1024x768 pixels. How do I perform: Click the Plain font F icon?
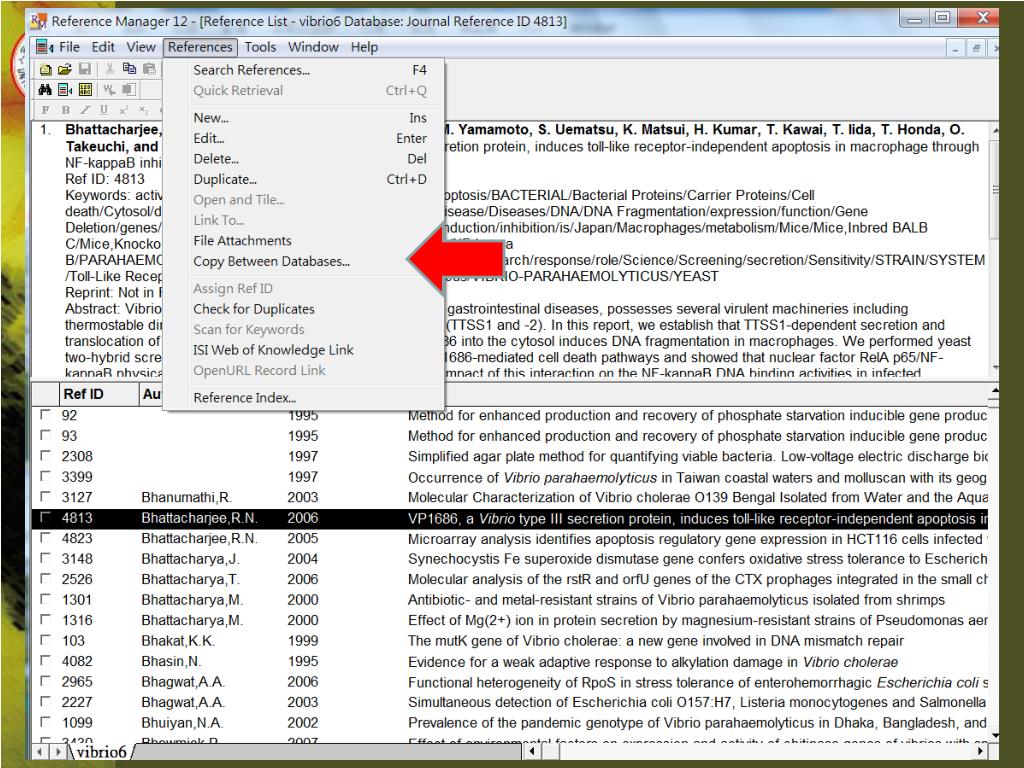[45, 110]
